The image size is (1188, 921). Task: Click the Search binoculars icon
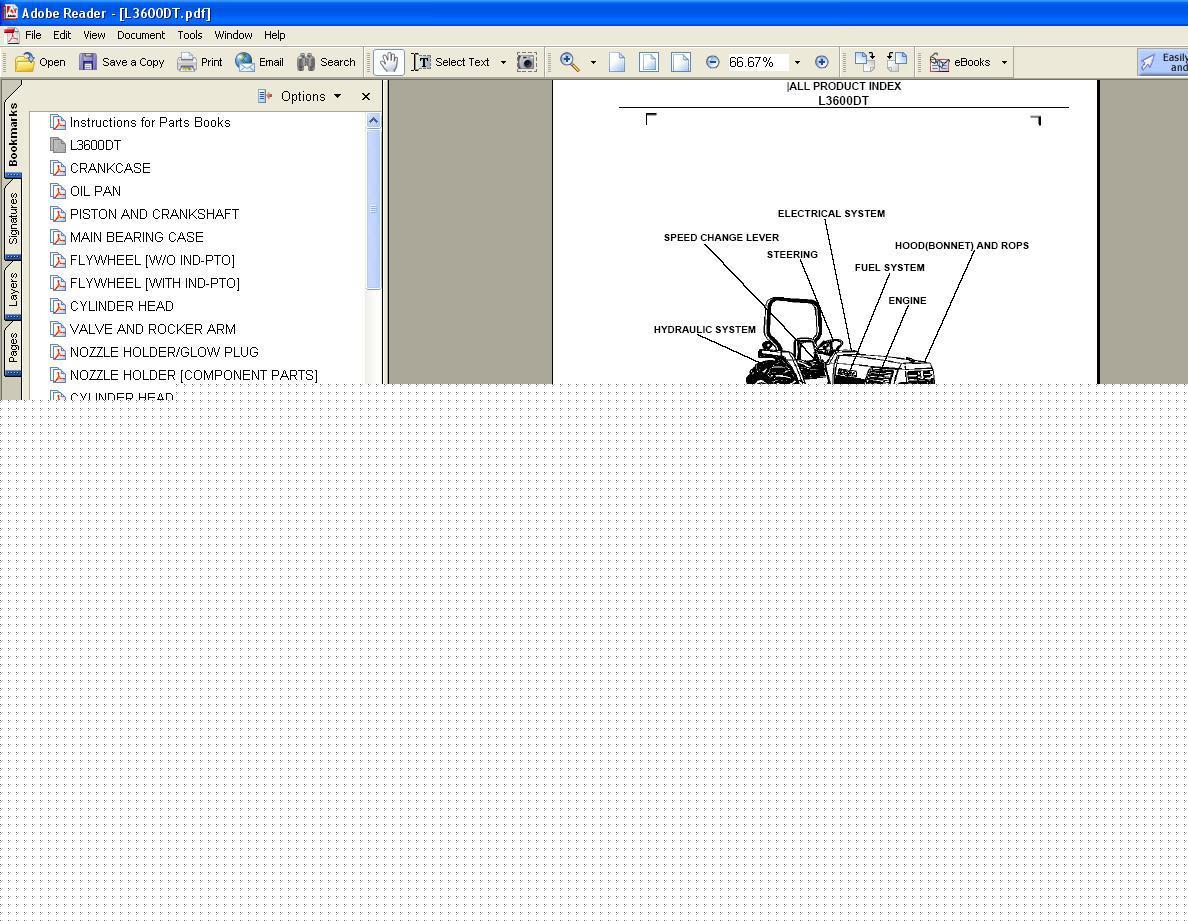306,62
